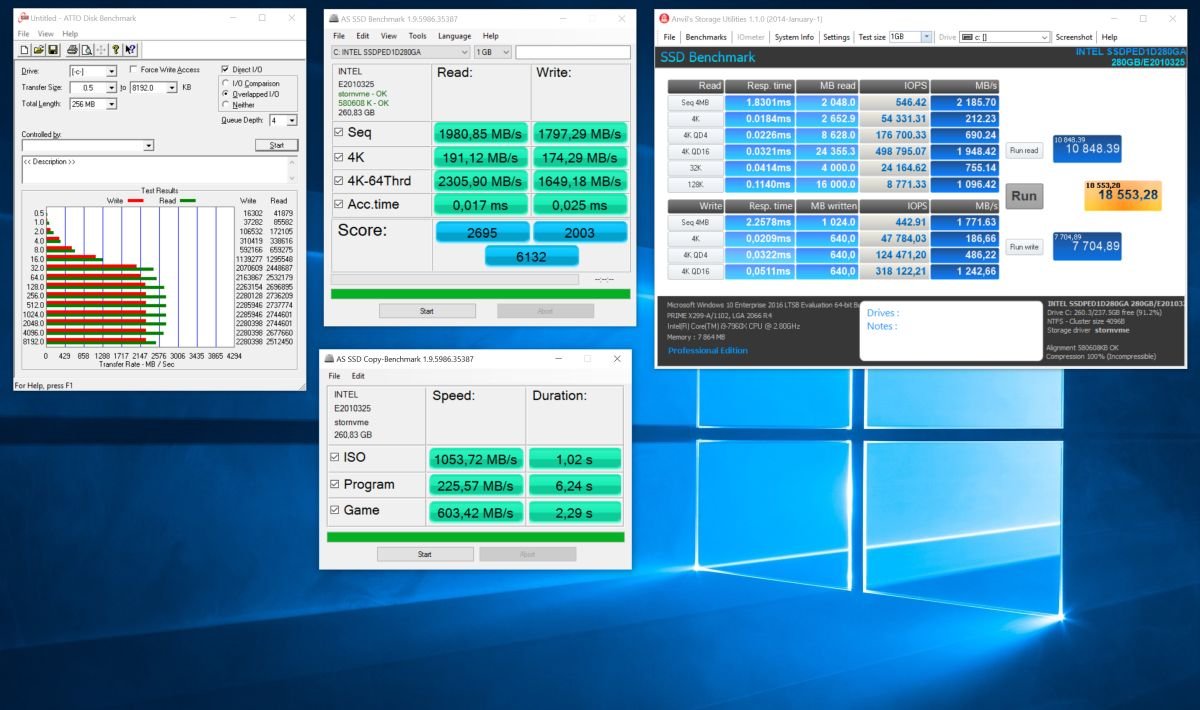Viewport: 1200px width, 710px height.
Task: Enable Force Write Access in ATTO
Action: click(x=133, y=70)
